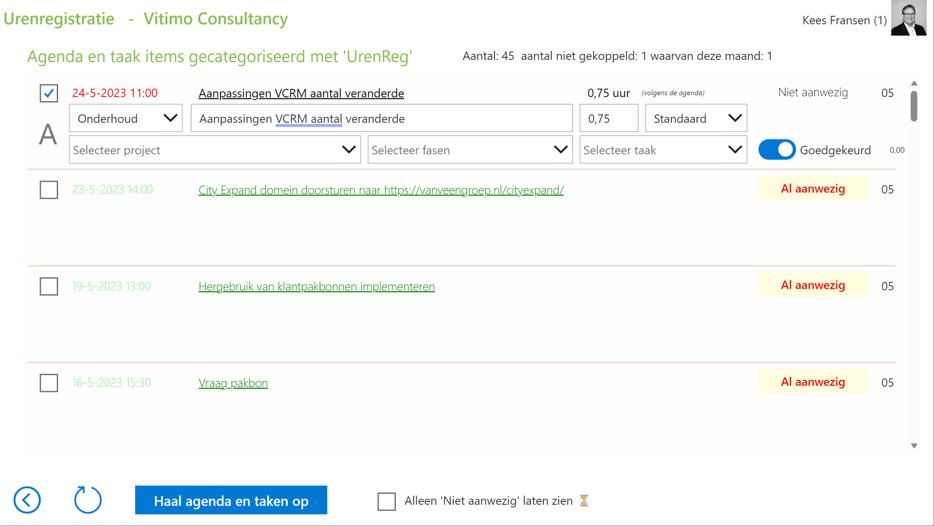The width and height of the screenshot is (934, 526).
Task: Open the Onderhoud category dropdown
Action: pos(125,118)
